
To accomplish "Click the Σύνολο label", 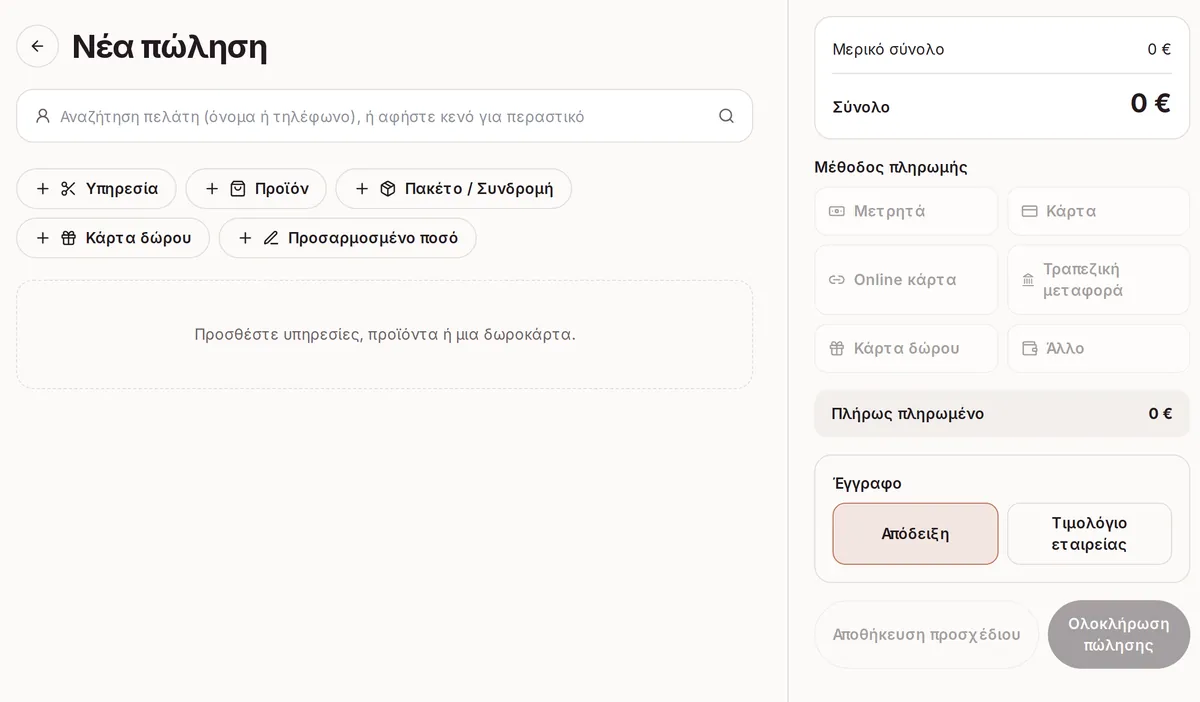I will [861, 107].
